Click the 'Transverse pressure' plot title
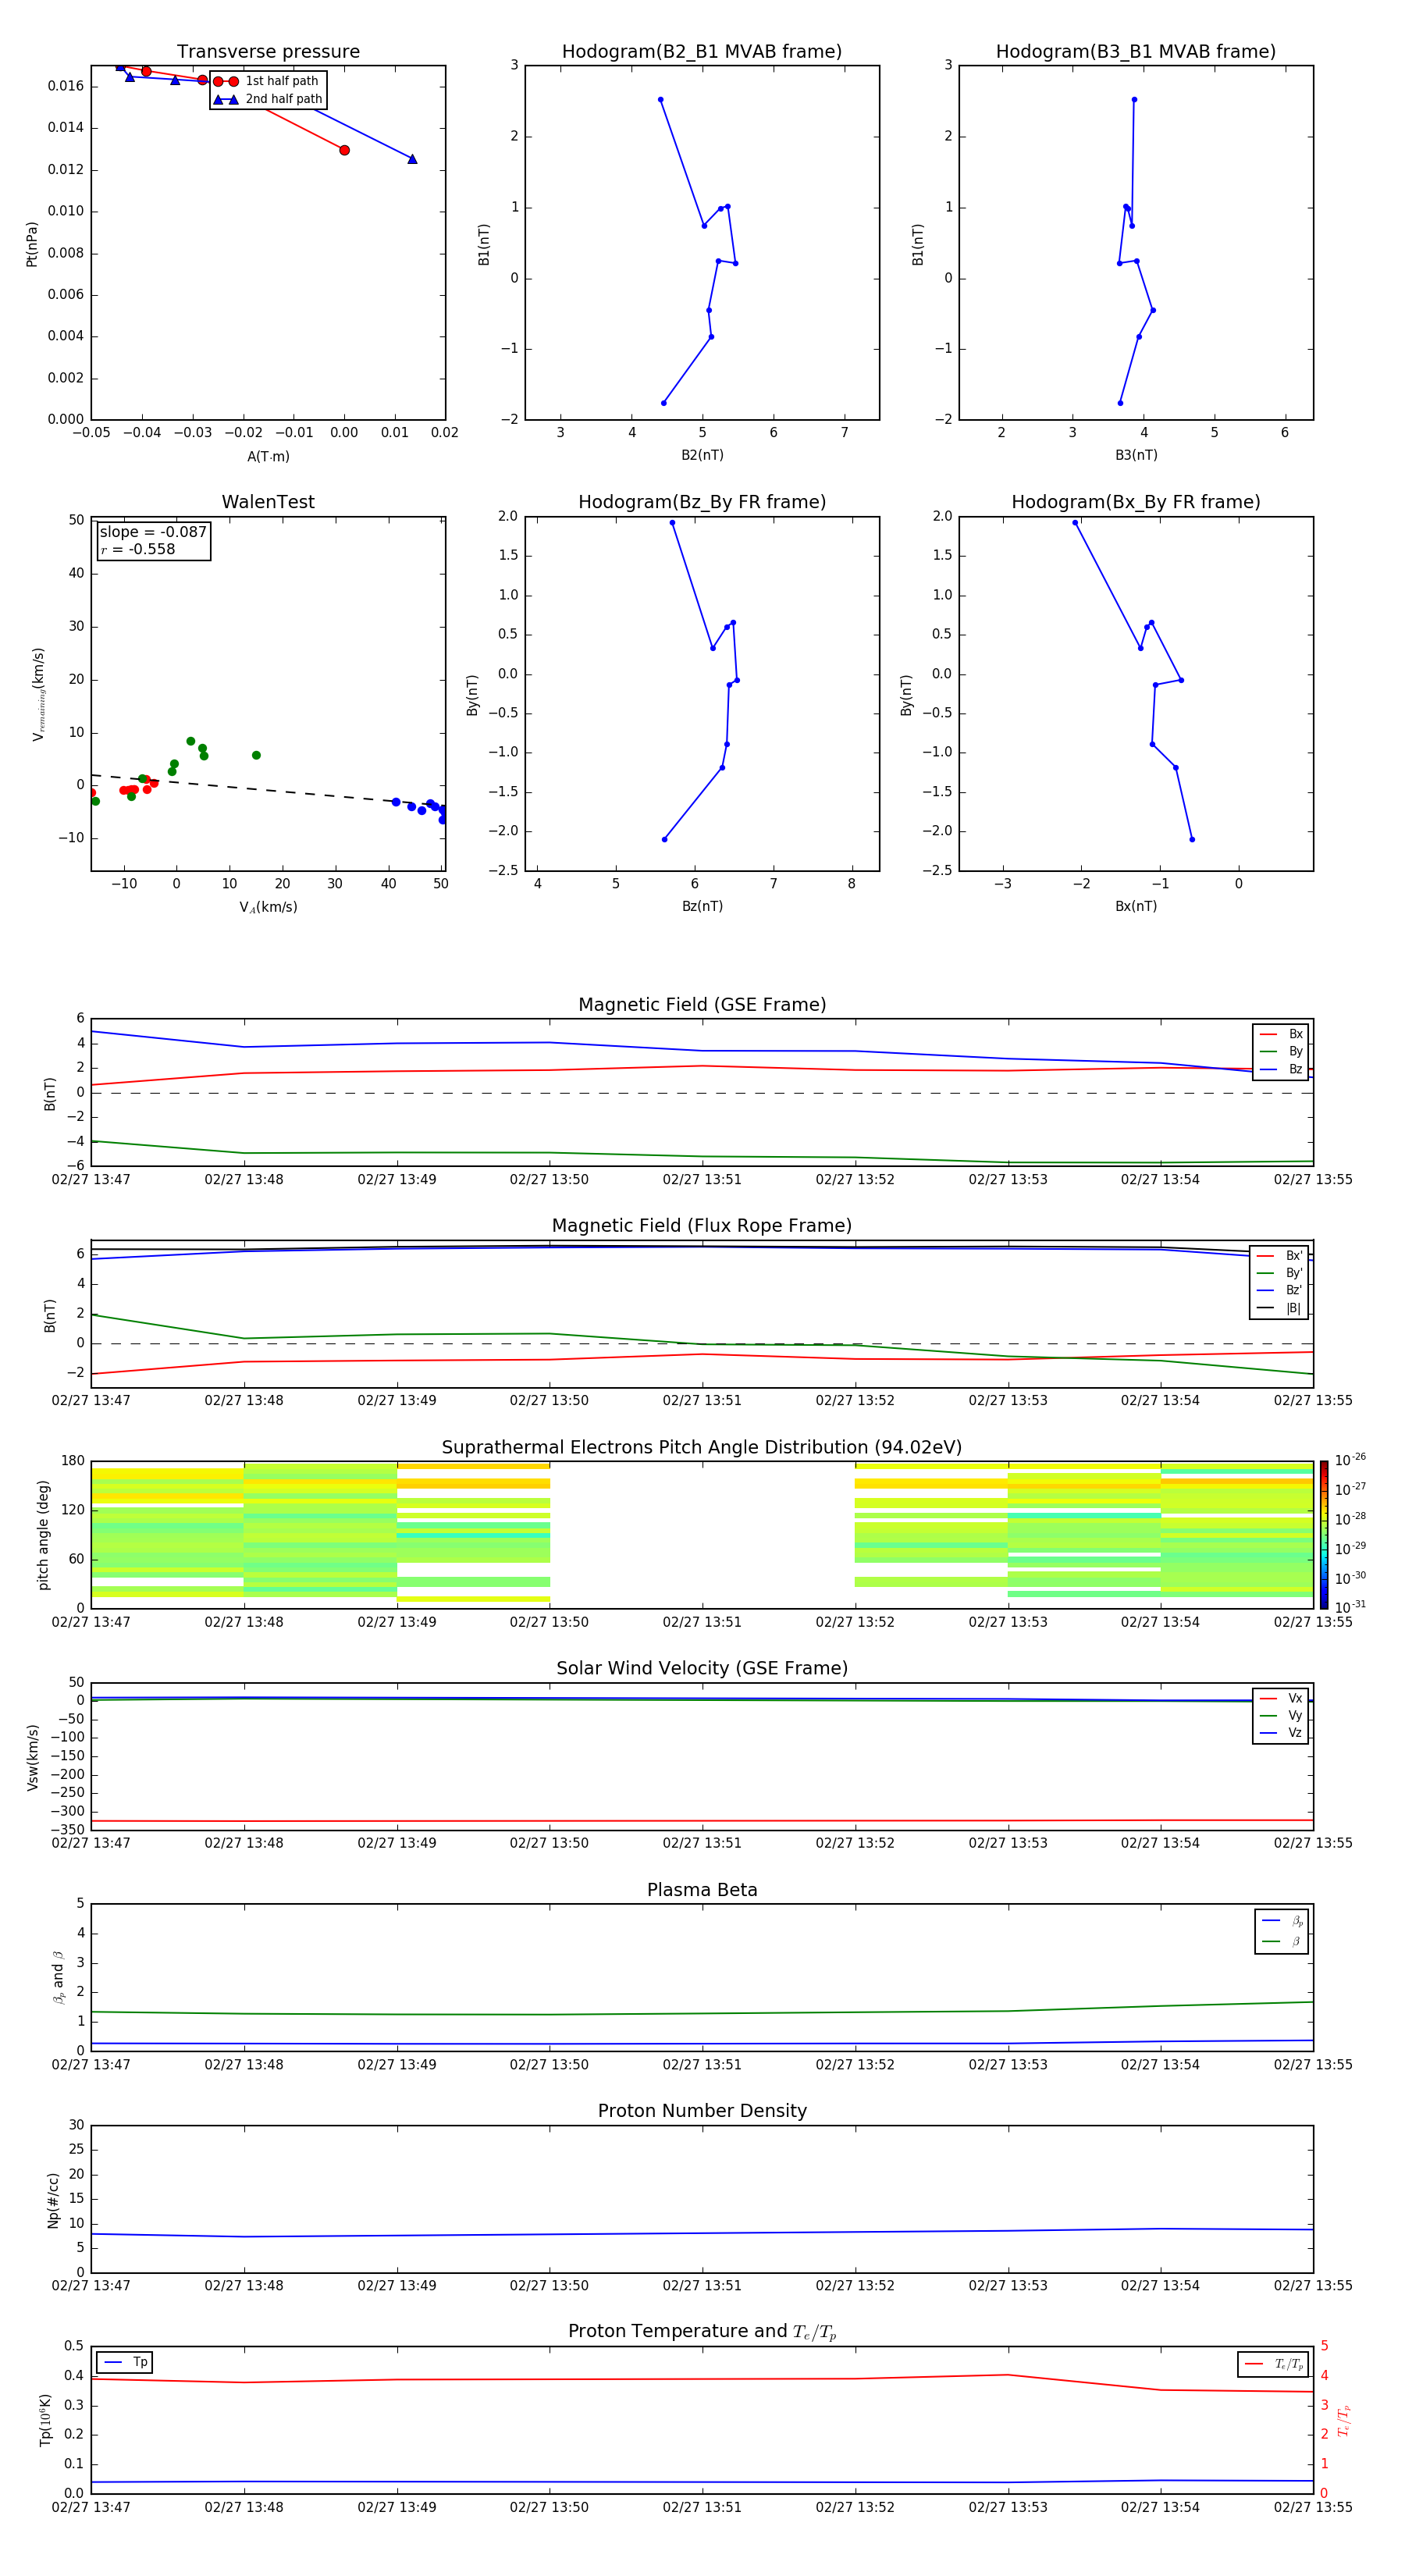The width and height of the screenshot is (1405, 2576). click(268, 52)
